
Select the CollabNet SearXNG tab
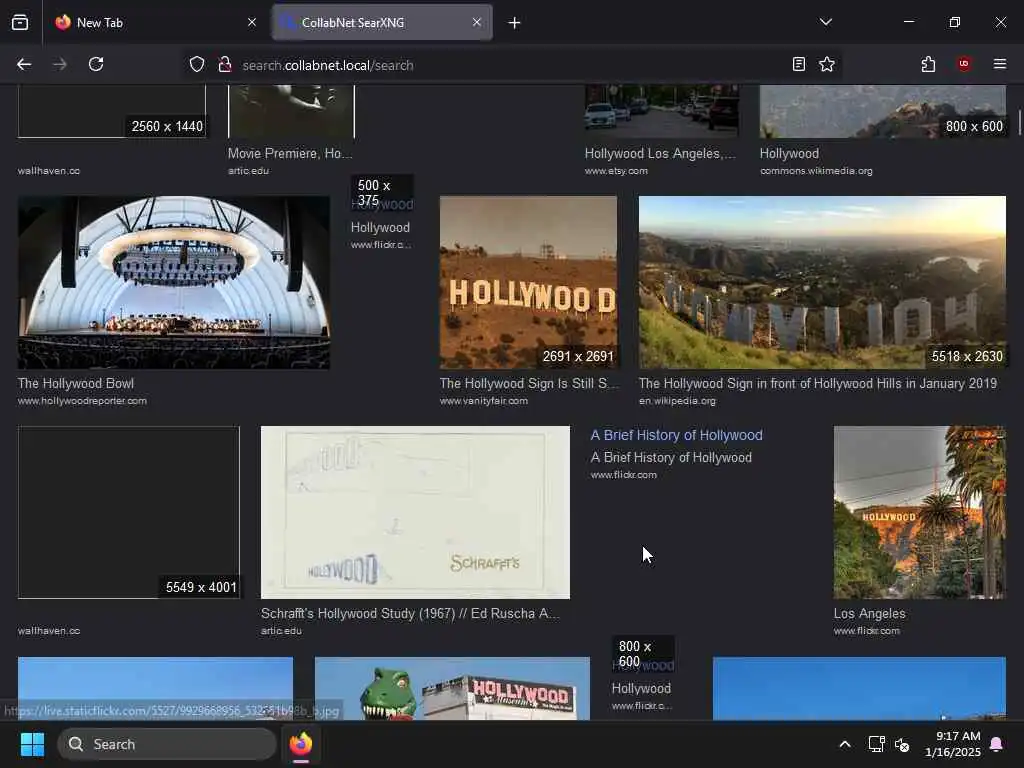click(382, 22)
